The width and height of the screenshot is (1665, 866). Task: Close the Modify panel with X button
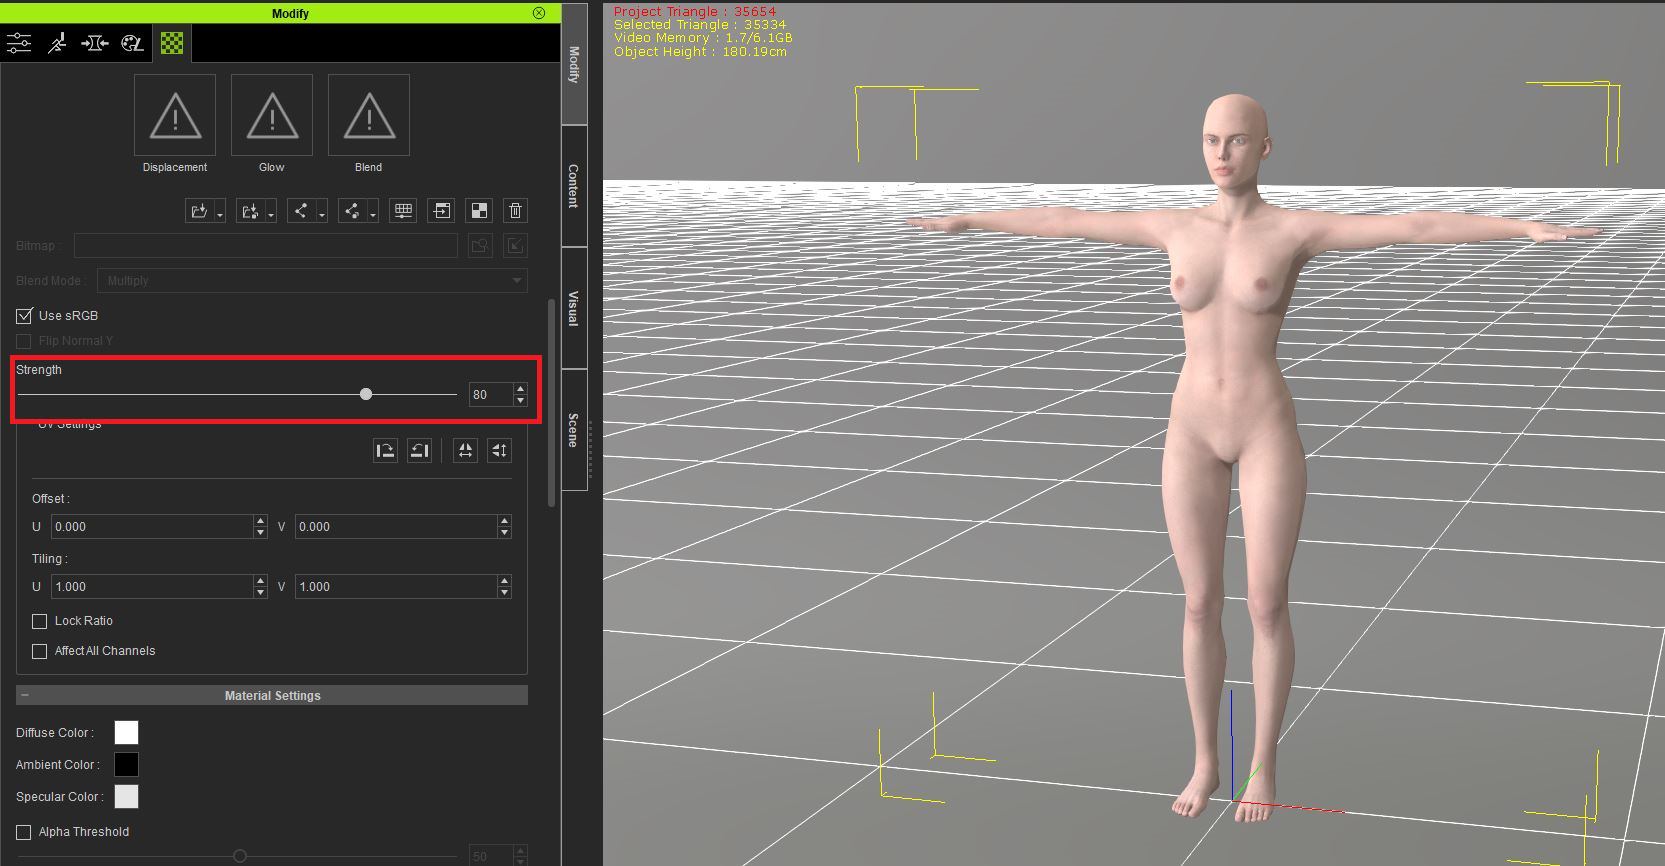(539, 13)
